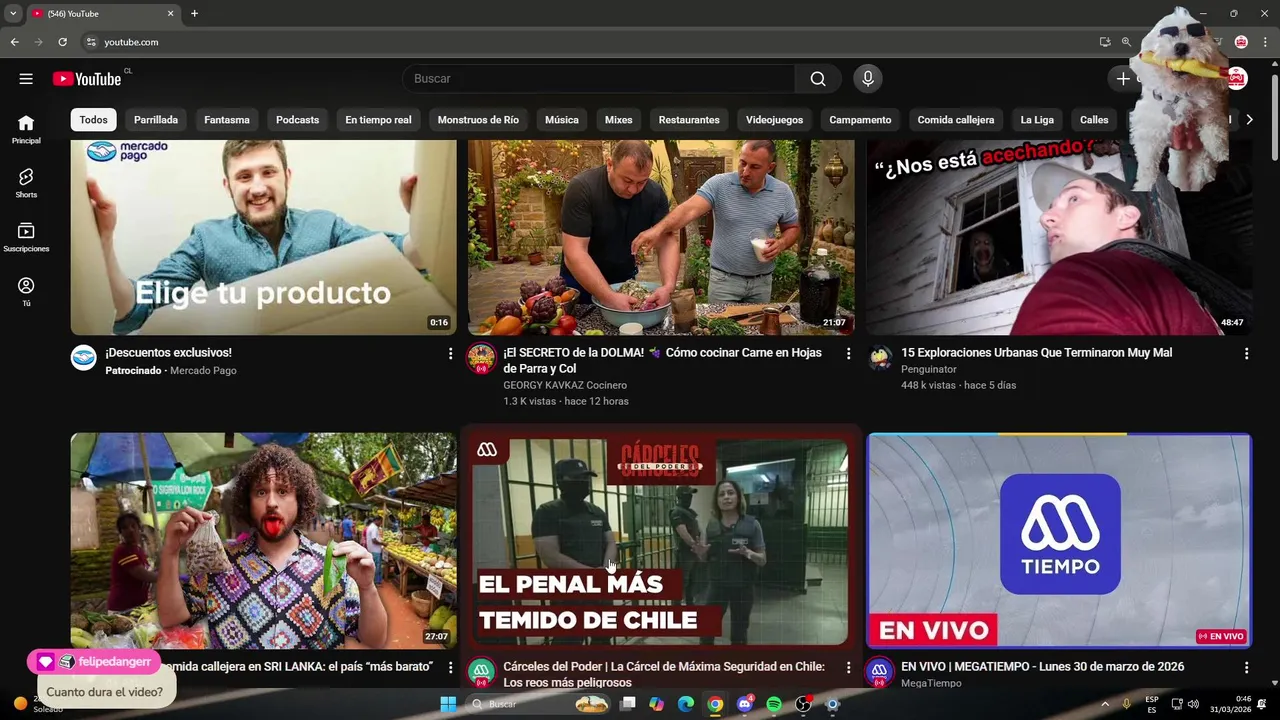
Task: Close the YouTube browser tab
Action: pos(170,14)
